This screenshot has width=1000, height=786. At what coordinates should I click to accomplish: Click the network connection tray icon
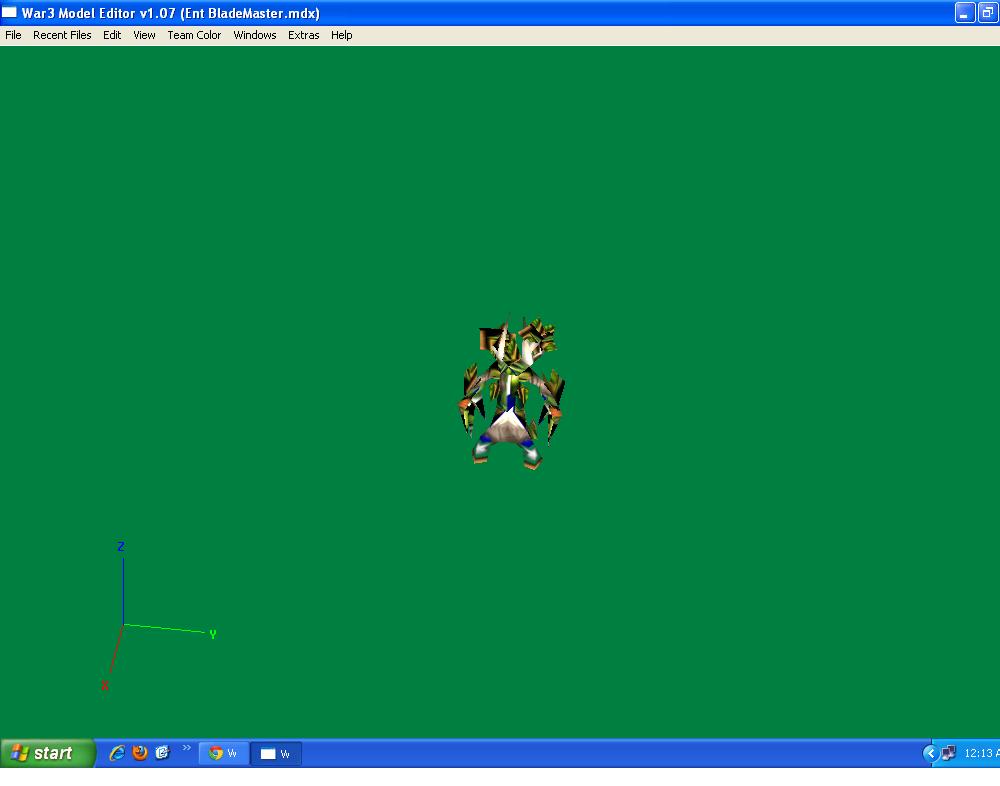(x=949, y=753)
